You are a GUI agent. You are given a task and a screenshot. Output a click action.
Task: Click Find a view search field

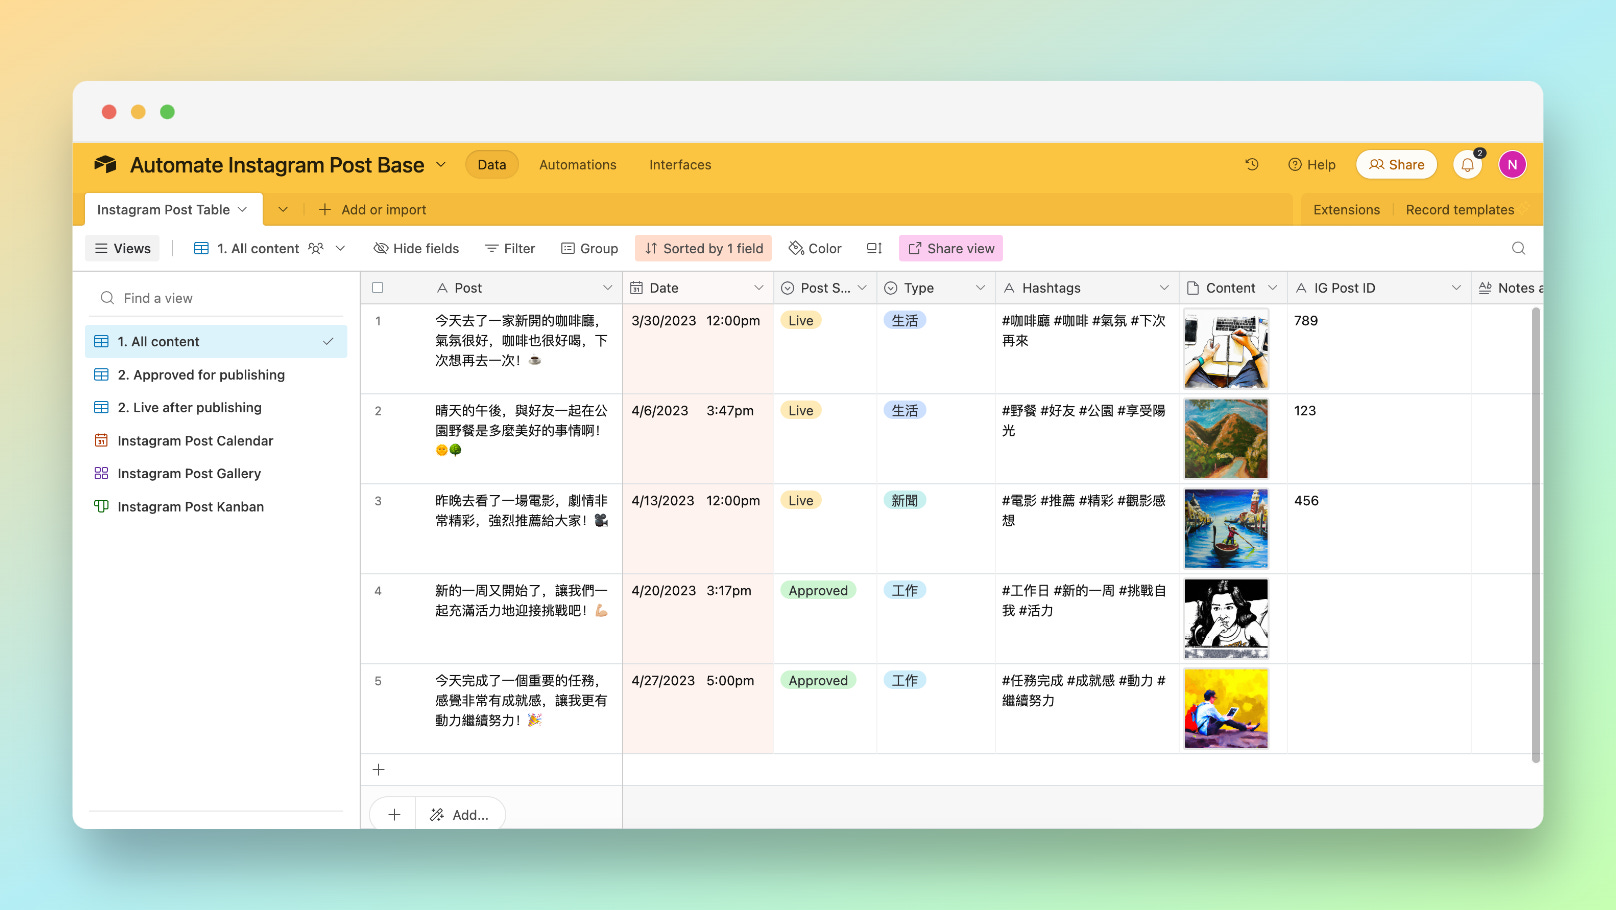click(216, 298)
